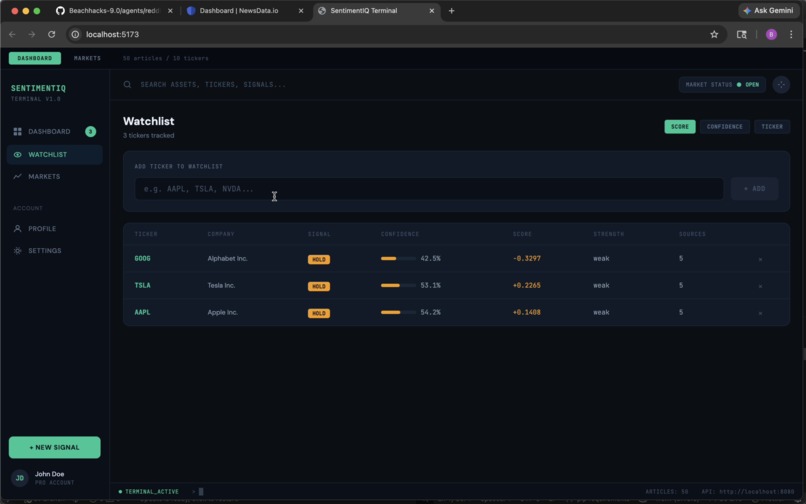Select the Watchlist eye icon in sidebar
This screenshot has width=806, height=504.
tap(17, 154)
